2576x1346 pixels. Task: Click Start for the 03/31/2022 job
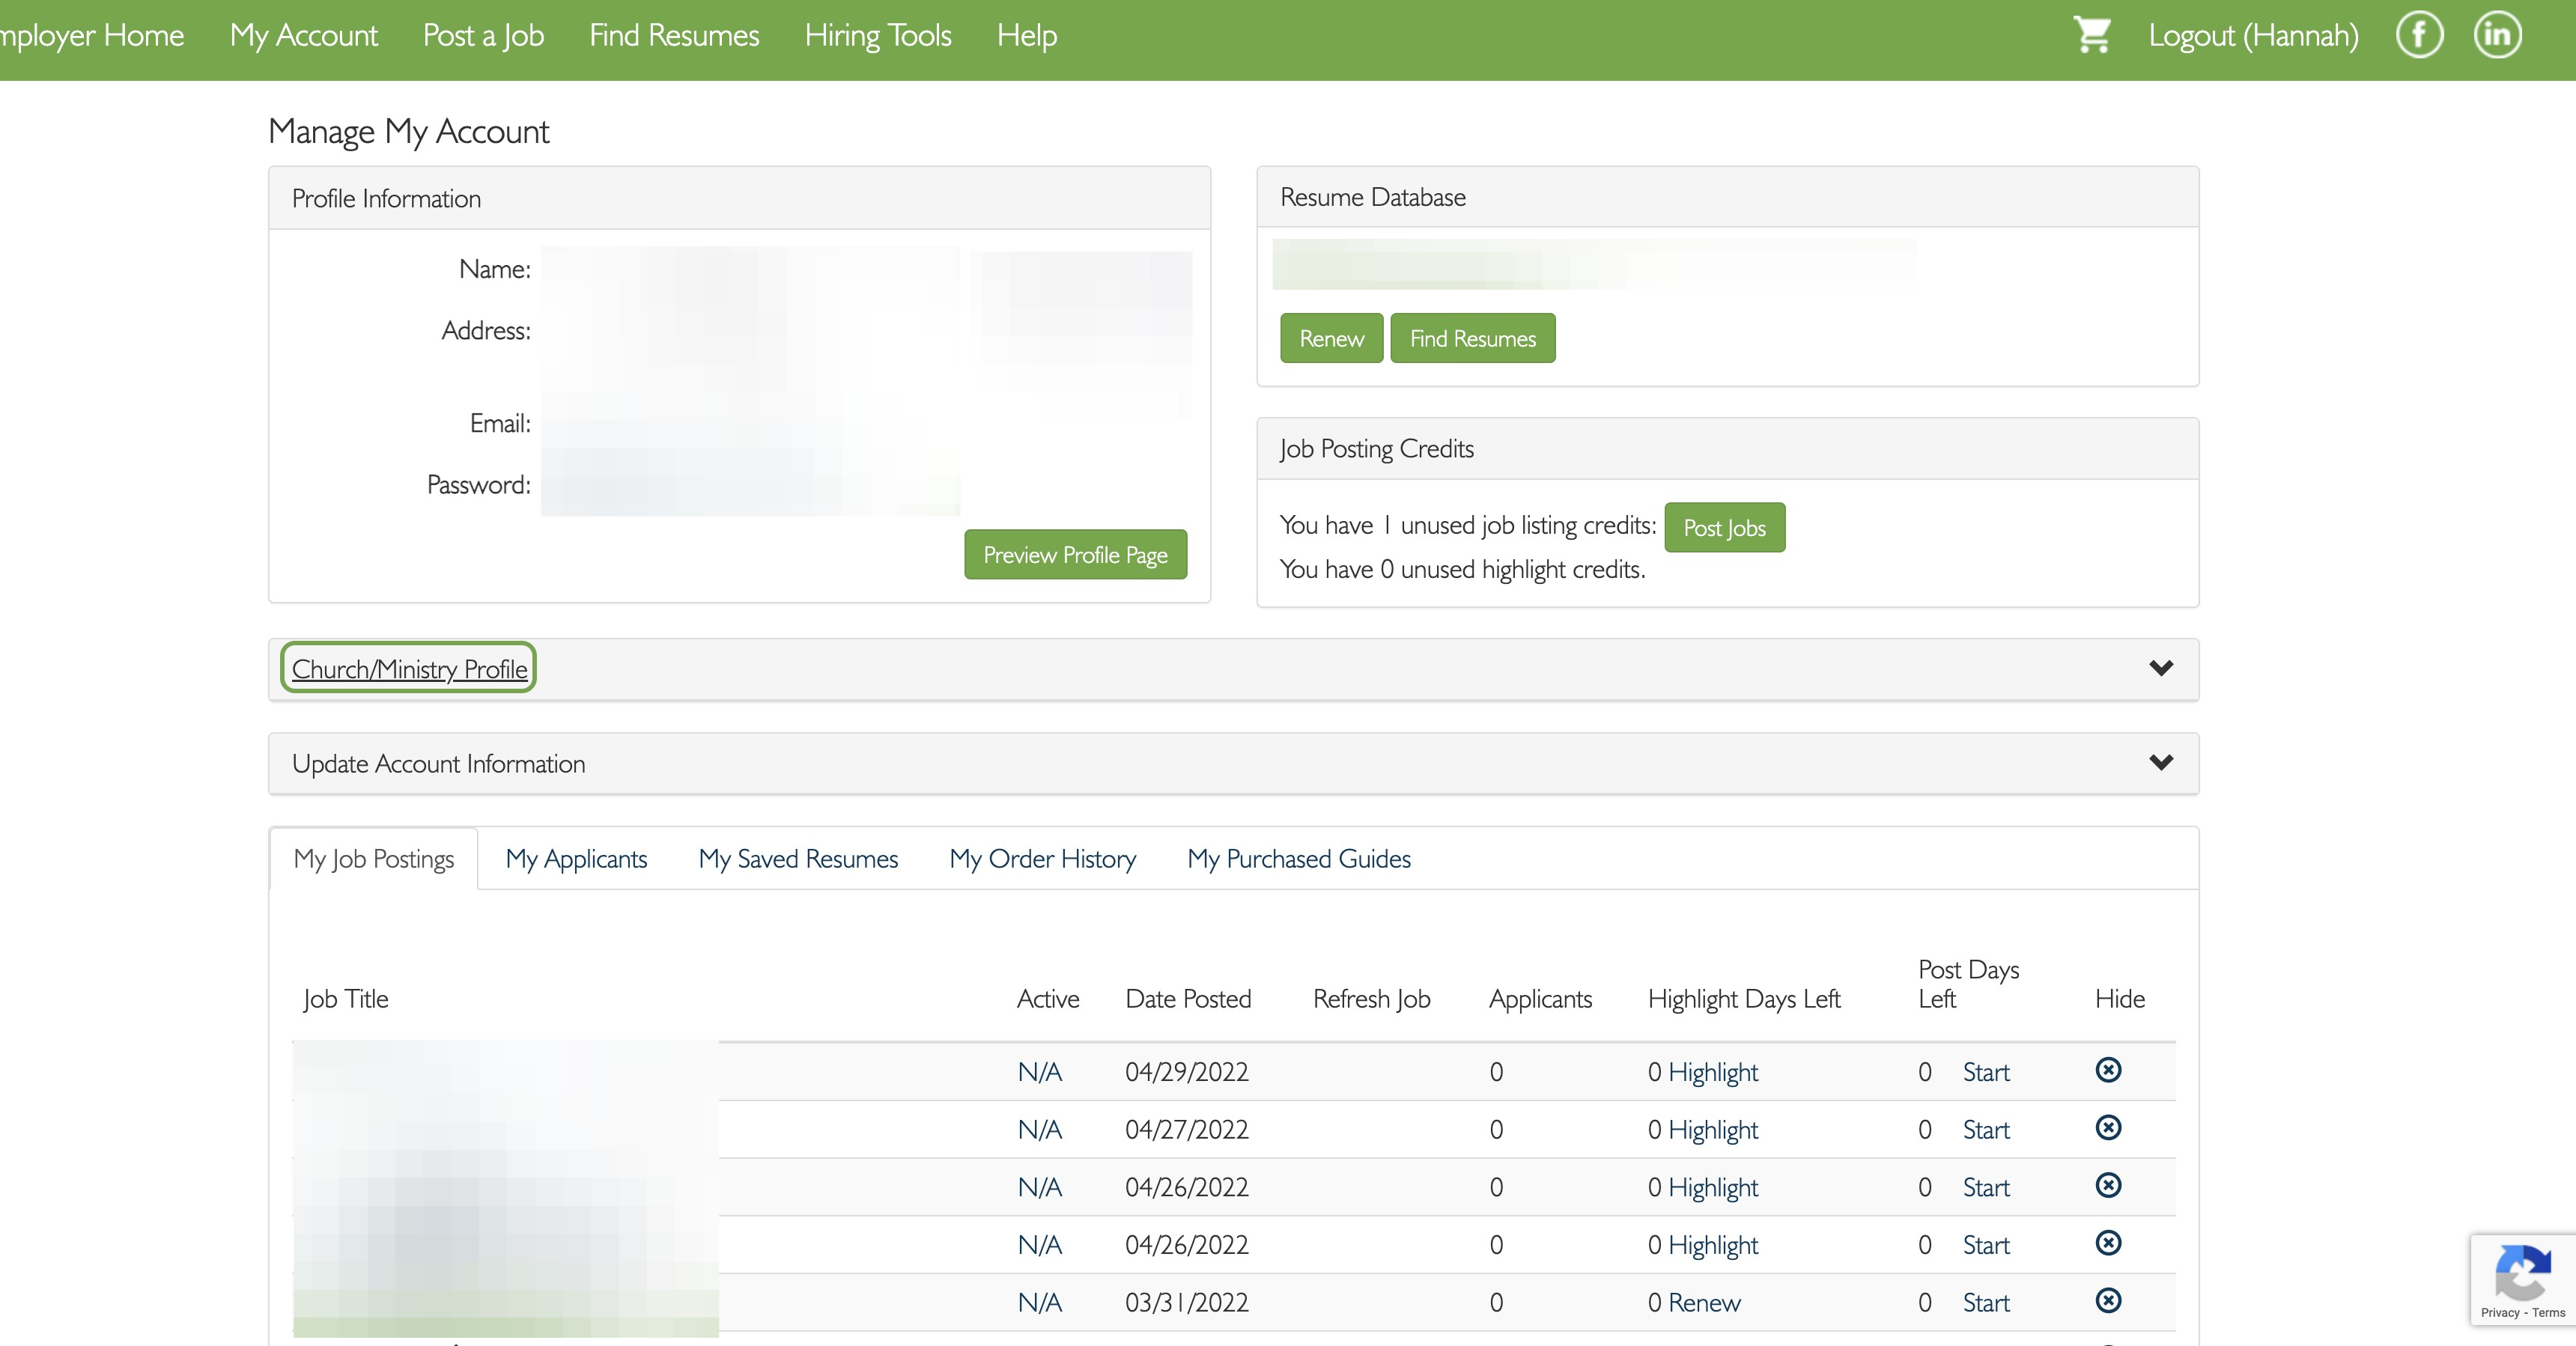[1986, 1303]
